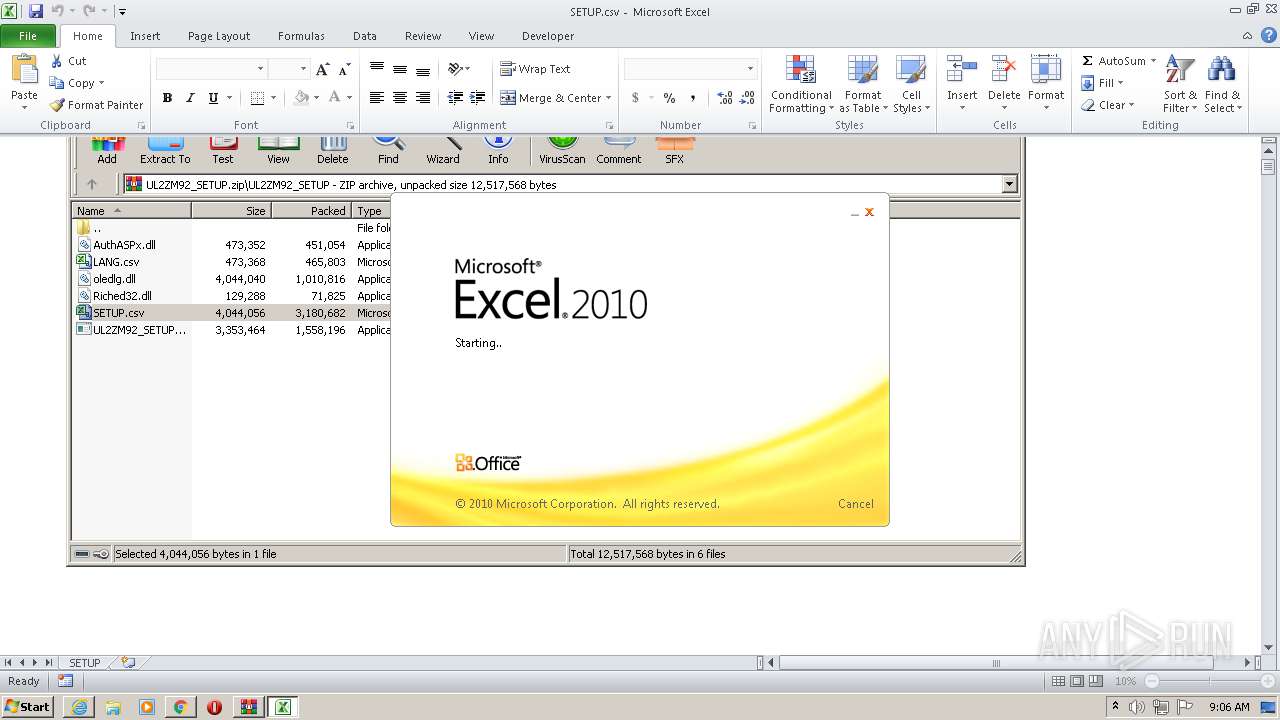This screenshot has width=1280, height=720.
Task: Switch to the Data tab
Action: pos(365,36)
